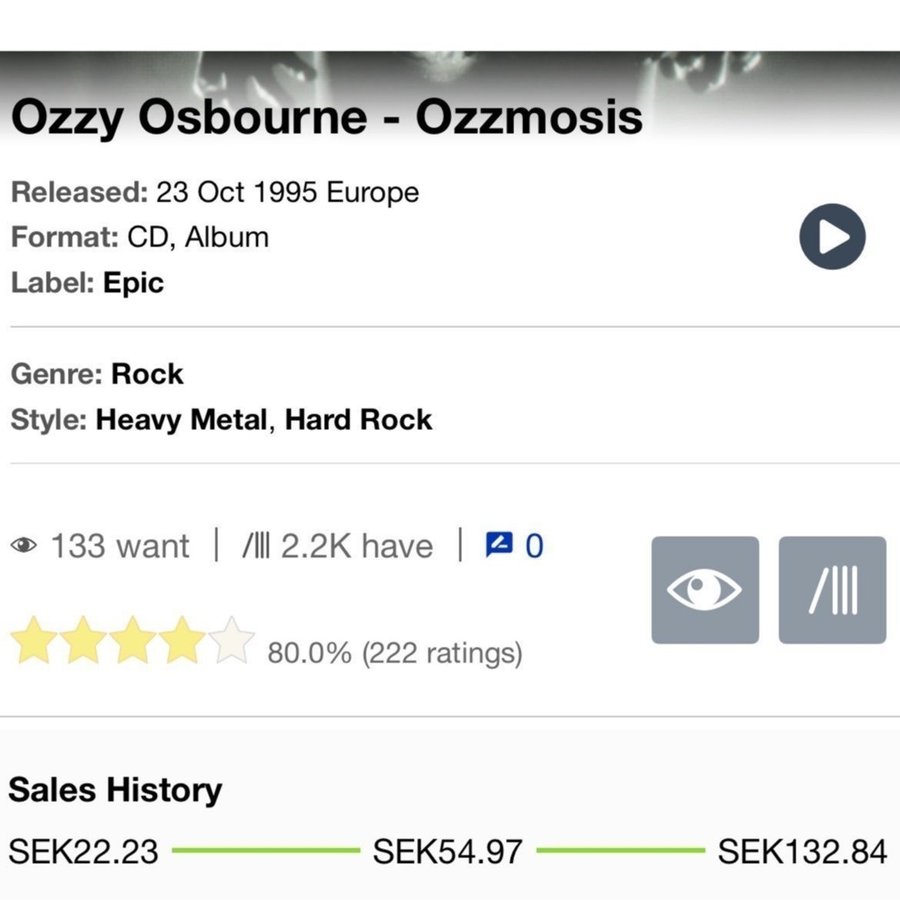900x900 pixels.
Task: Select the median sale price SEK54.97
Action: [x=448, y=852]
